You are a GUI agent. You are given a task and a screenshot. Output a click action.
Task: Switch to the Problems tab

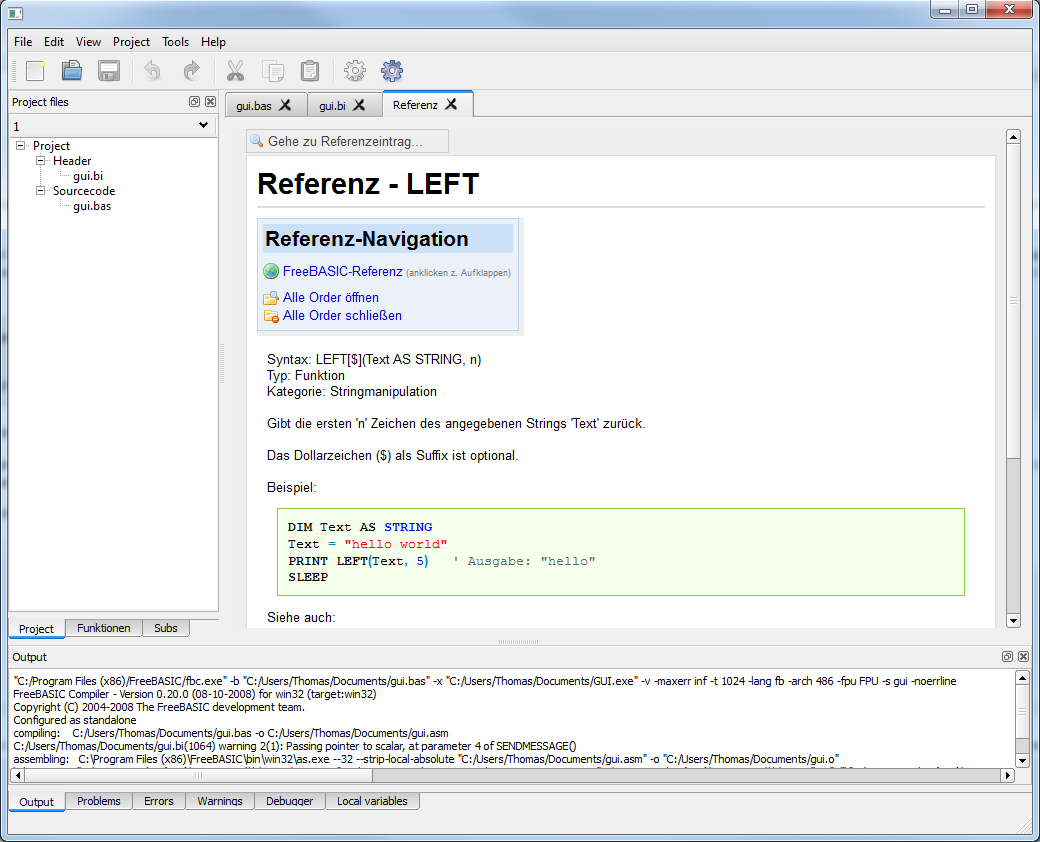tap(99, 801)
